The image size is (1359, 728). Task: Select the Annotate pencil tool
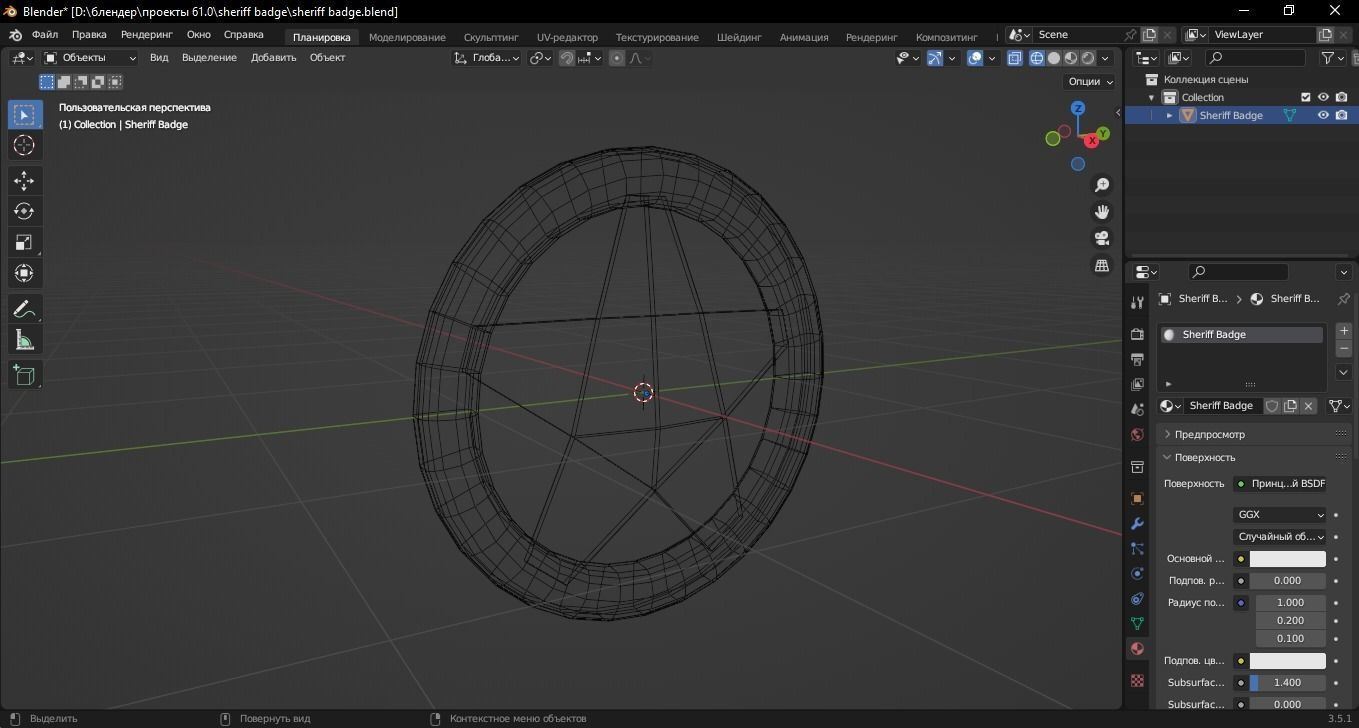coord(24,309)
